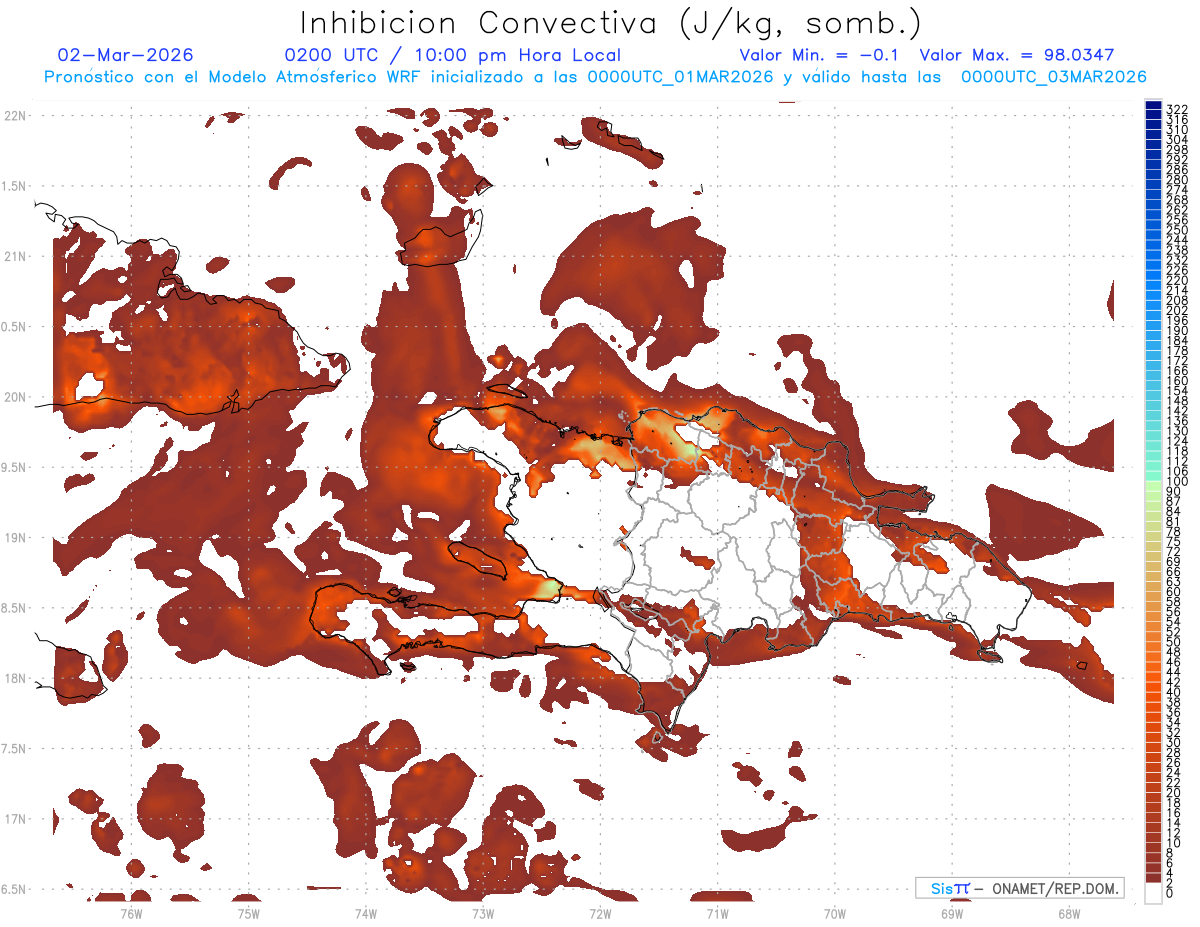Click the '74W' longitude label

(x=365, y=912)
